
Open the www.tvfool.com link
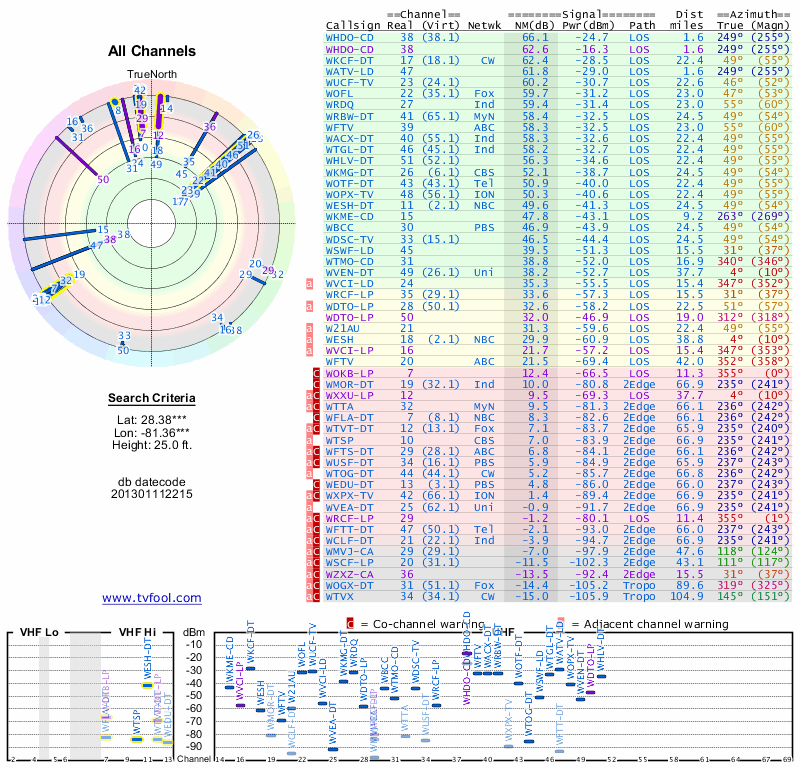point(152,598)
